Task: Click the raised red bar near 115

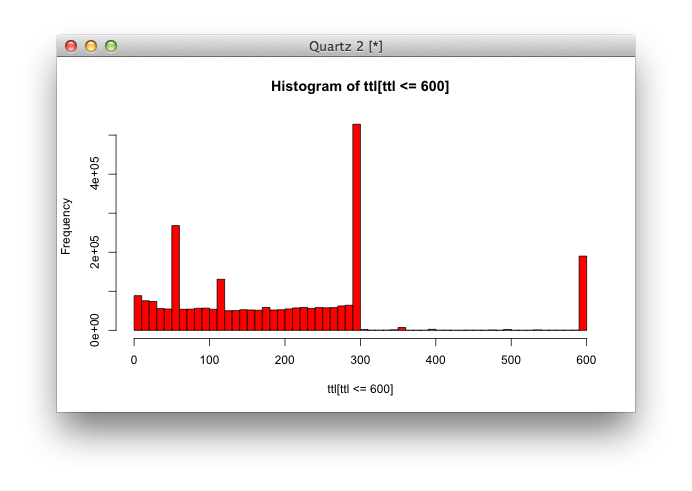Action: coord(221,304)
